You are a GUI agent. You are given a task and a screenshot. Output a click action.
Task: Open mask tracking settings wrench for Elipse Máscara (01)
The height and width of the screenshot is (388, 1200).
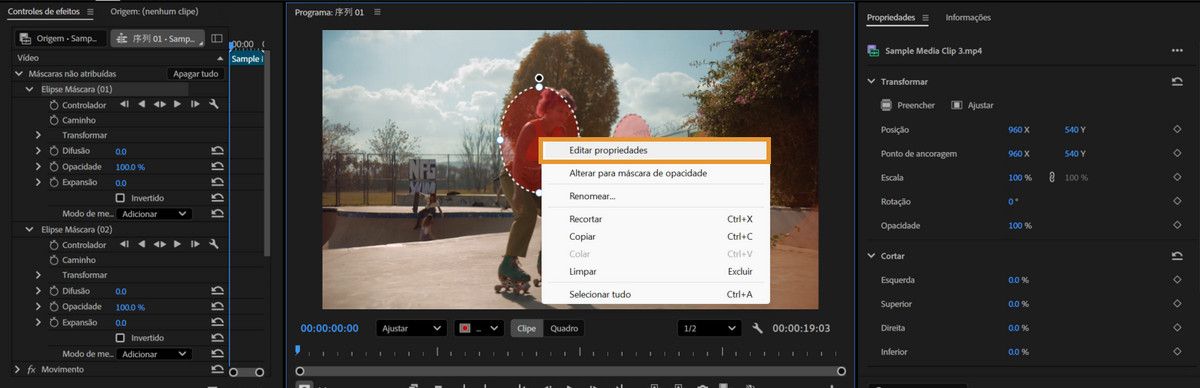pos(213,104)
